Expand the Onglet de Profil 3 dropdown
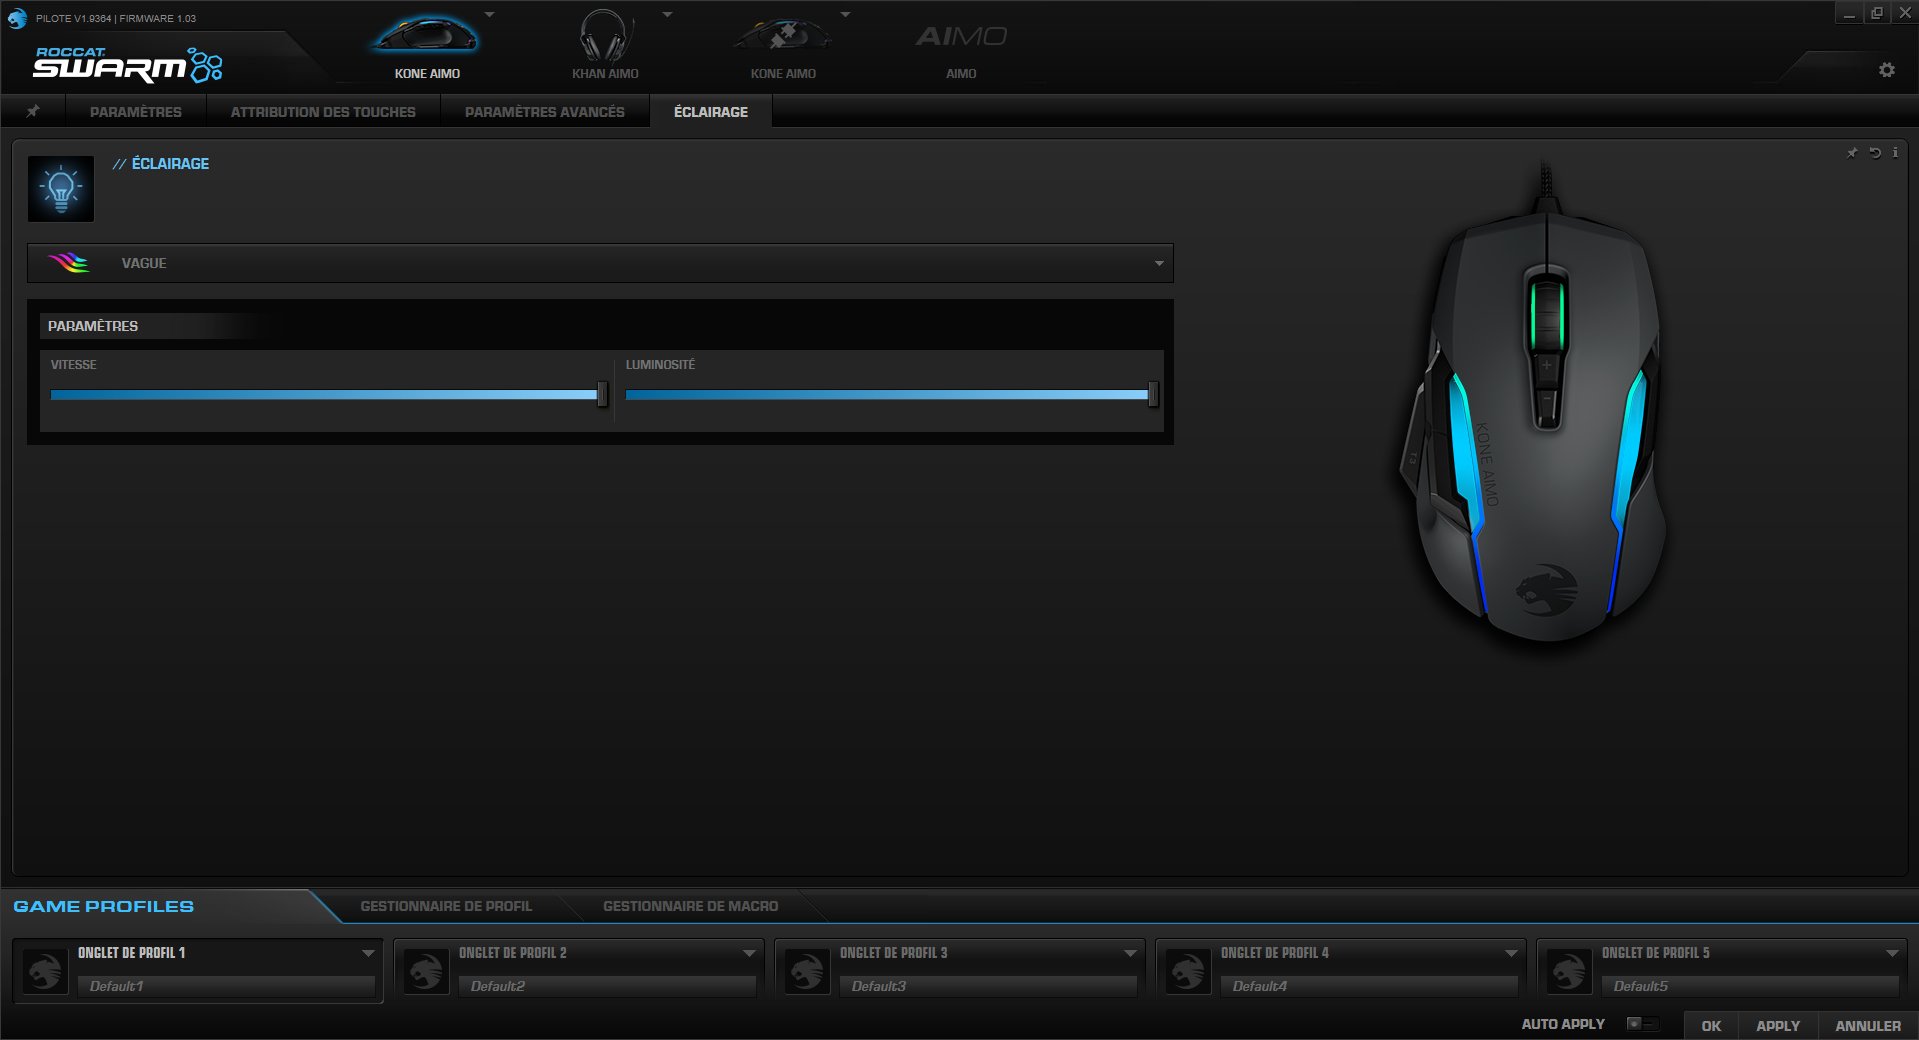The height and width of the screenshot is (1040, 1919). pyautogui.click(x=1129, y=953)
